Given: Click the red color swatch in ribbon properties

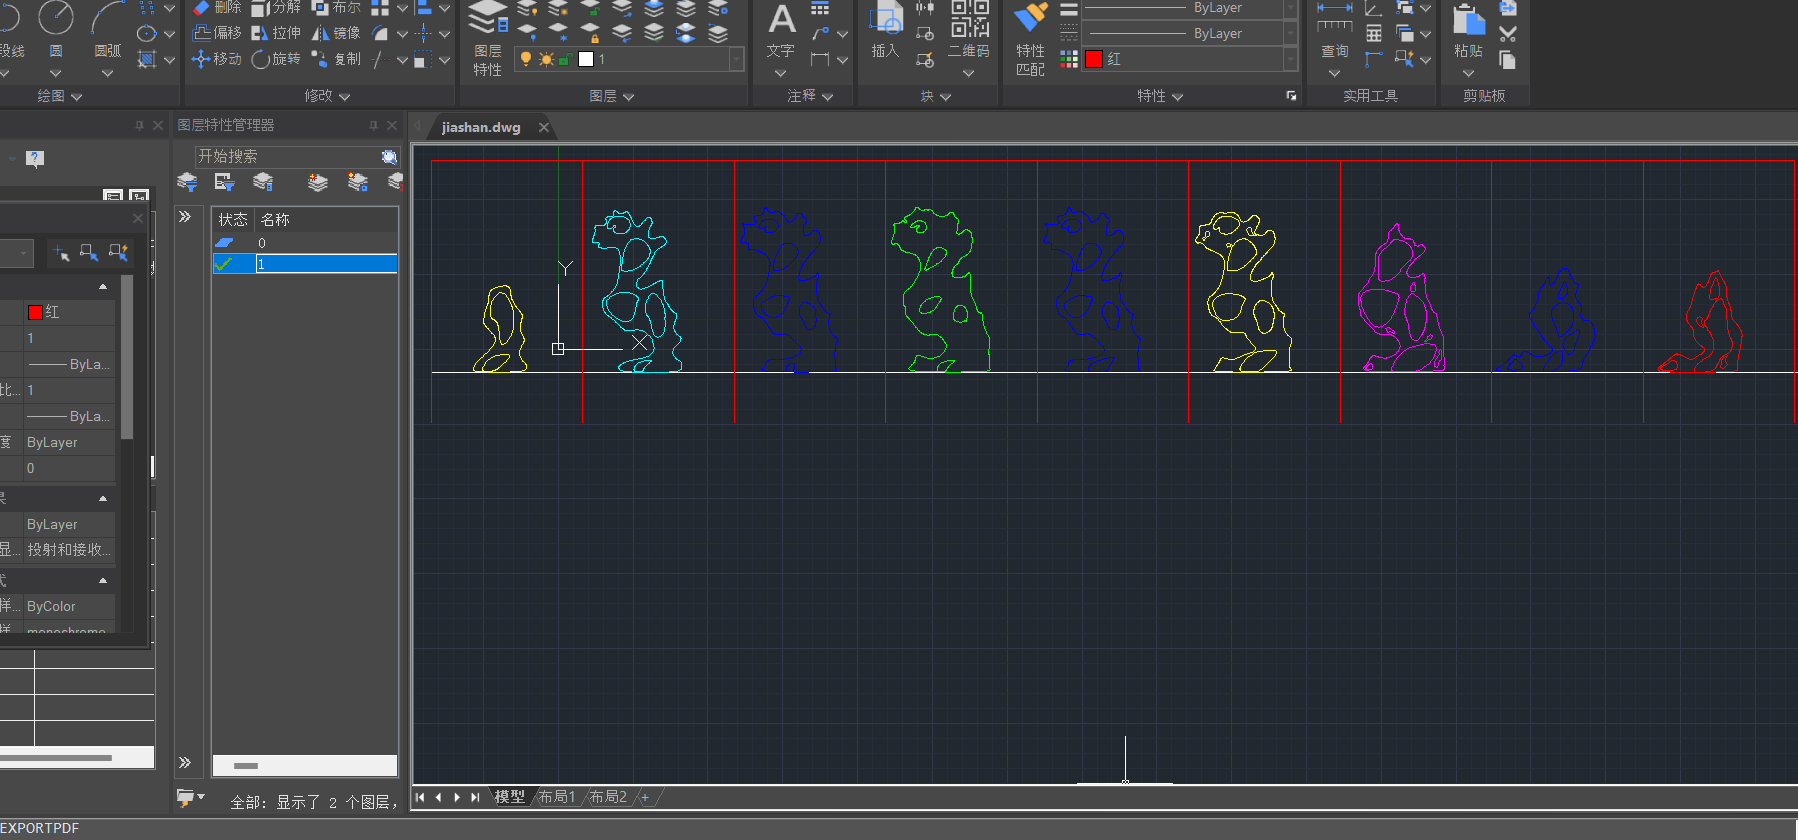Looking at the screenshot, I should [1094, 59].
